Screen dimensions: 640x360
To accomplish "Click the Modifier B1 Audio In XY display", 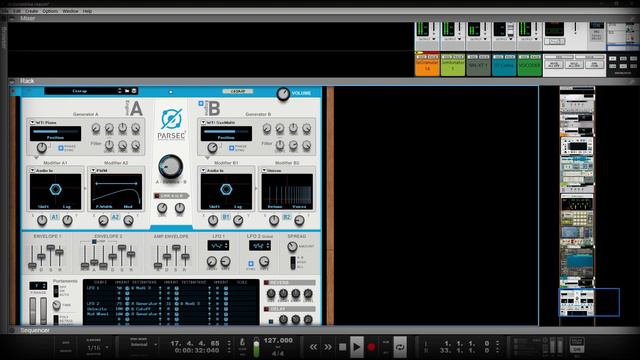I will point(226,191).
